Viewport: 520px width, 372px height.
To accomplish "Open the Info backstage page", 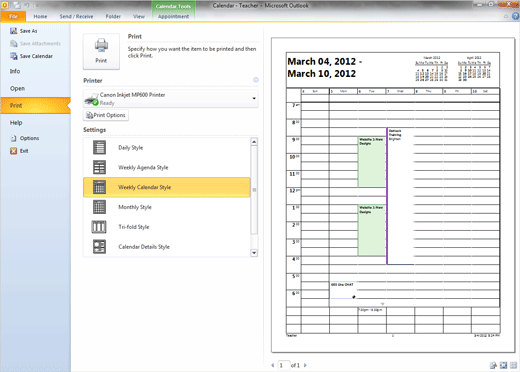I will [x=15, y=71].
